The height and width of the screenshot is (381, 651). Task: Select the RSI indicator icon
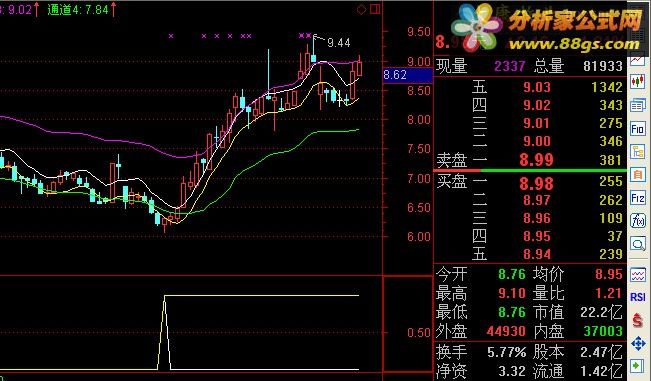pyautogui.click(x=638, y=297)
